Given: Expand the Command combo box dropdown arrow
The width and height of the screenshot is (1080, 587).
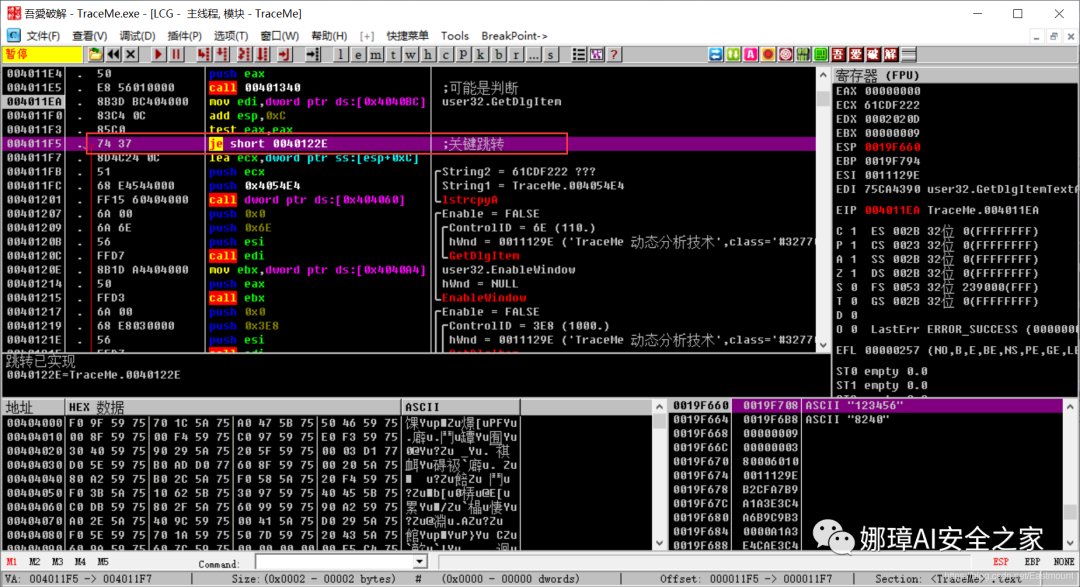Looking at the screenshot, I should (x=419, y=562).
